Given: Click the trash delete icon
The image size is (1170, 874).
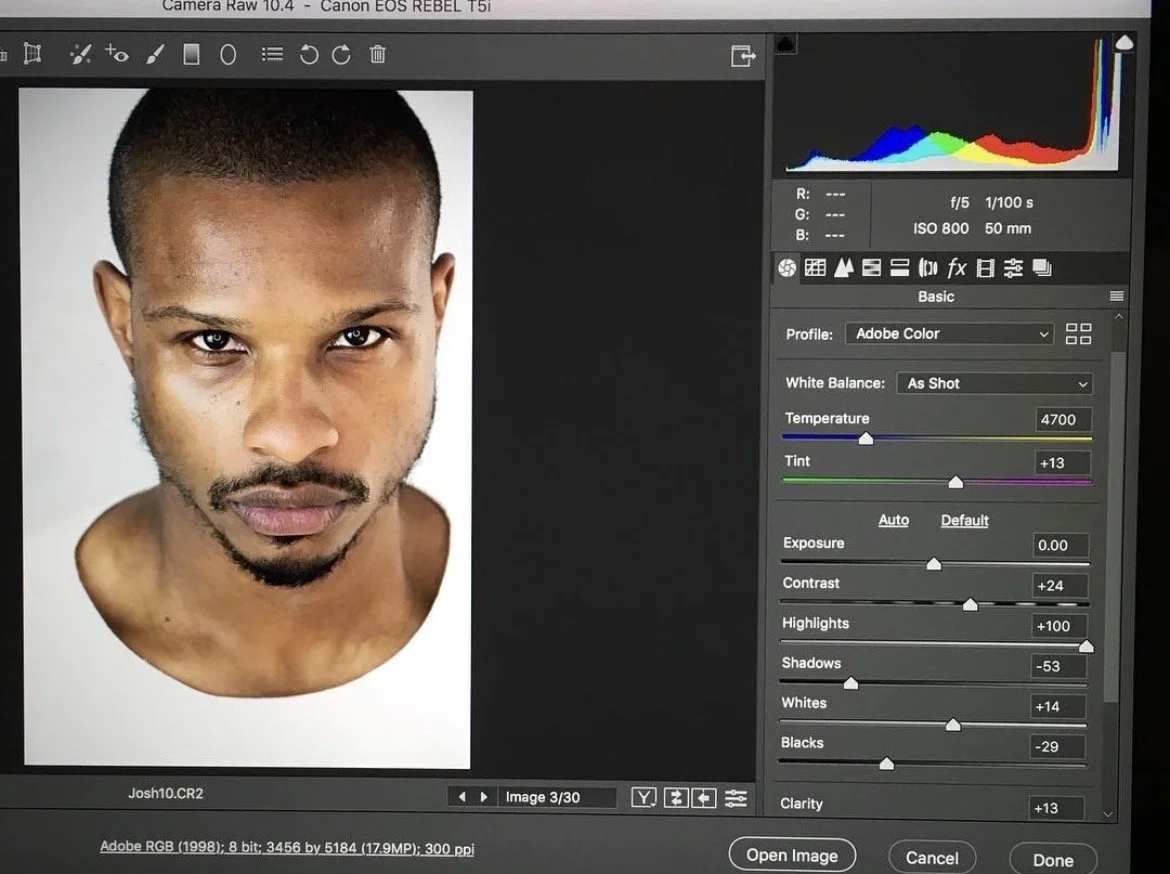Looking at the screenshot, I should coord(378,54).
